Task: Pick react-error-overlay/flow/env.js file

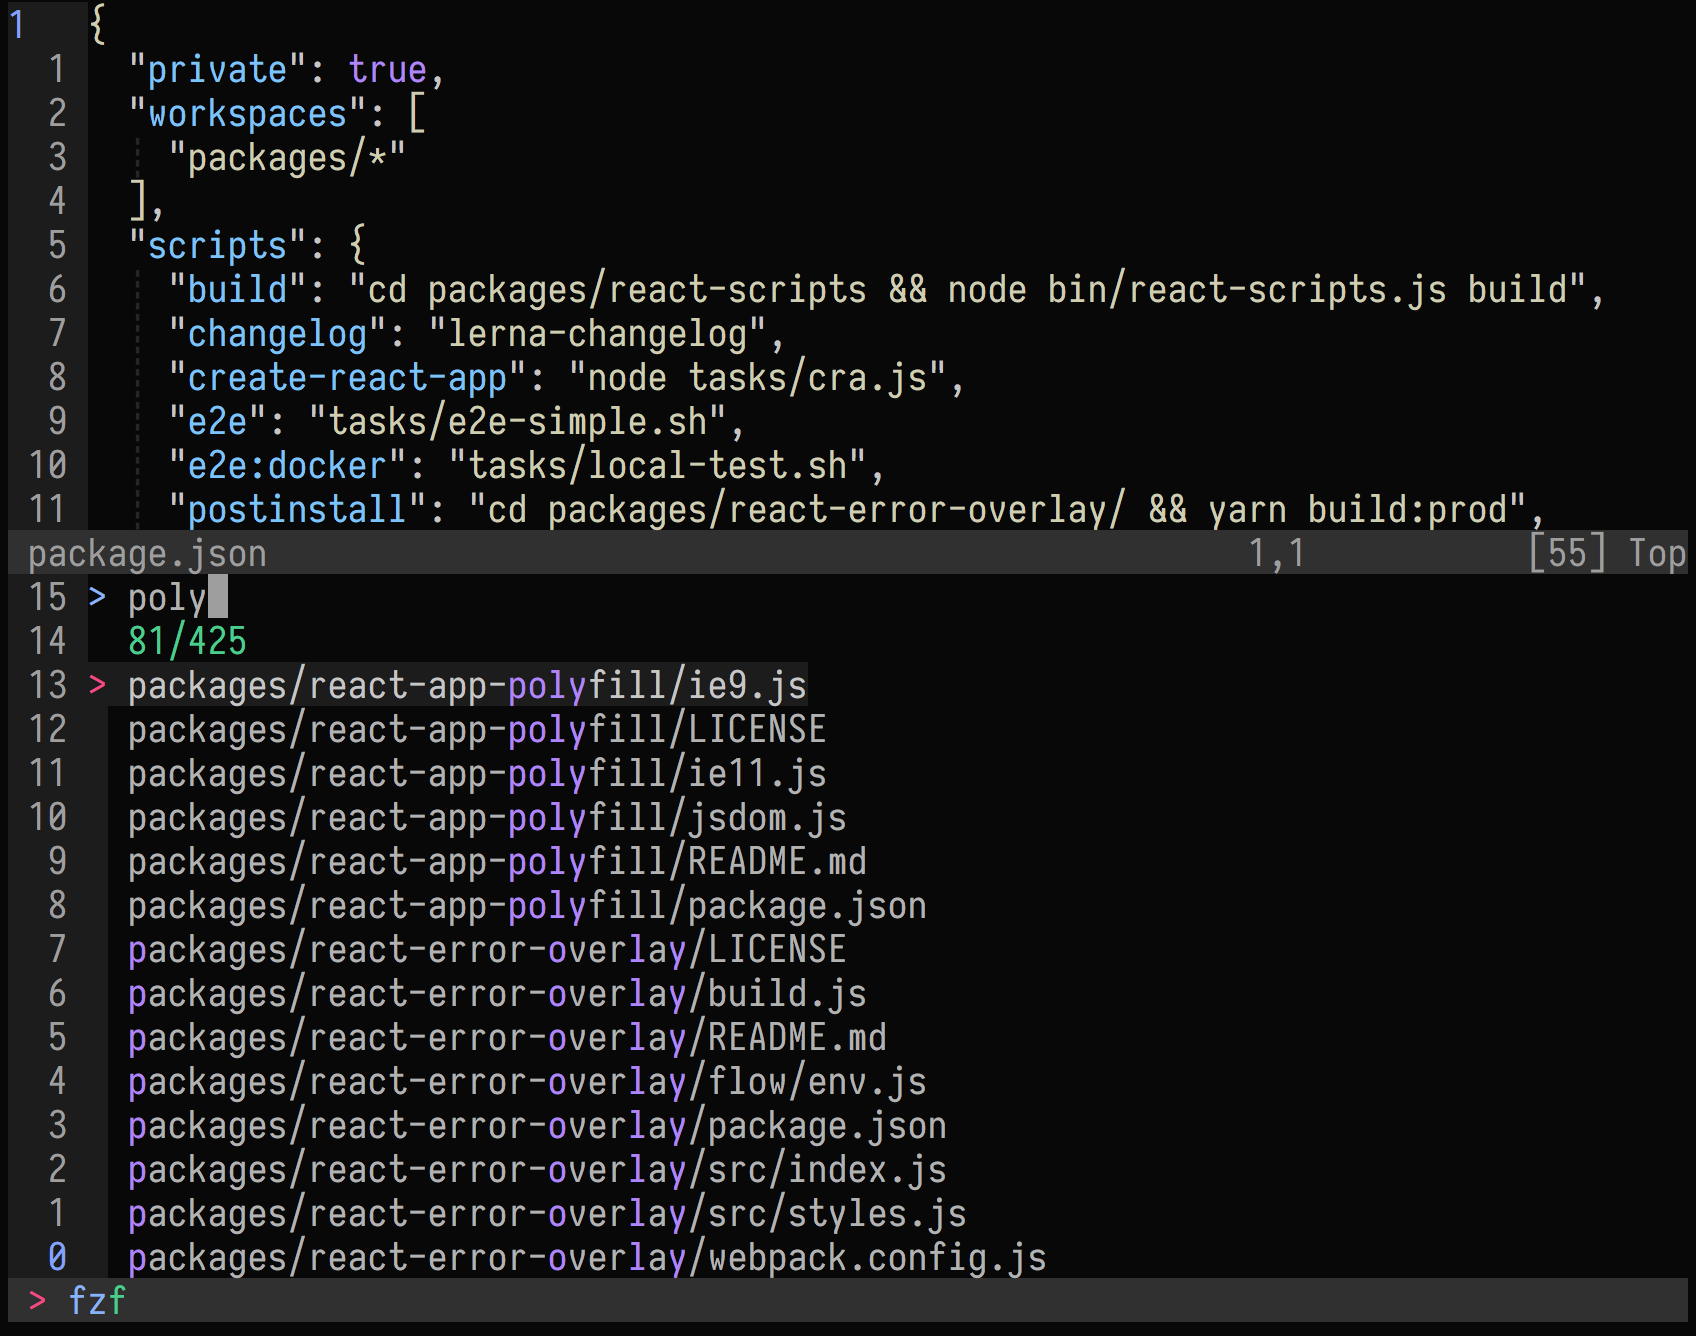Action: click(x=527, y=1082)
